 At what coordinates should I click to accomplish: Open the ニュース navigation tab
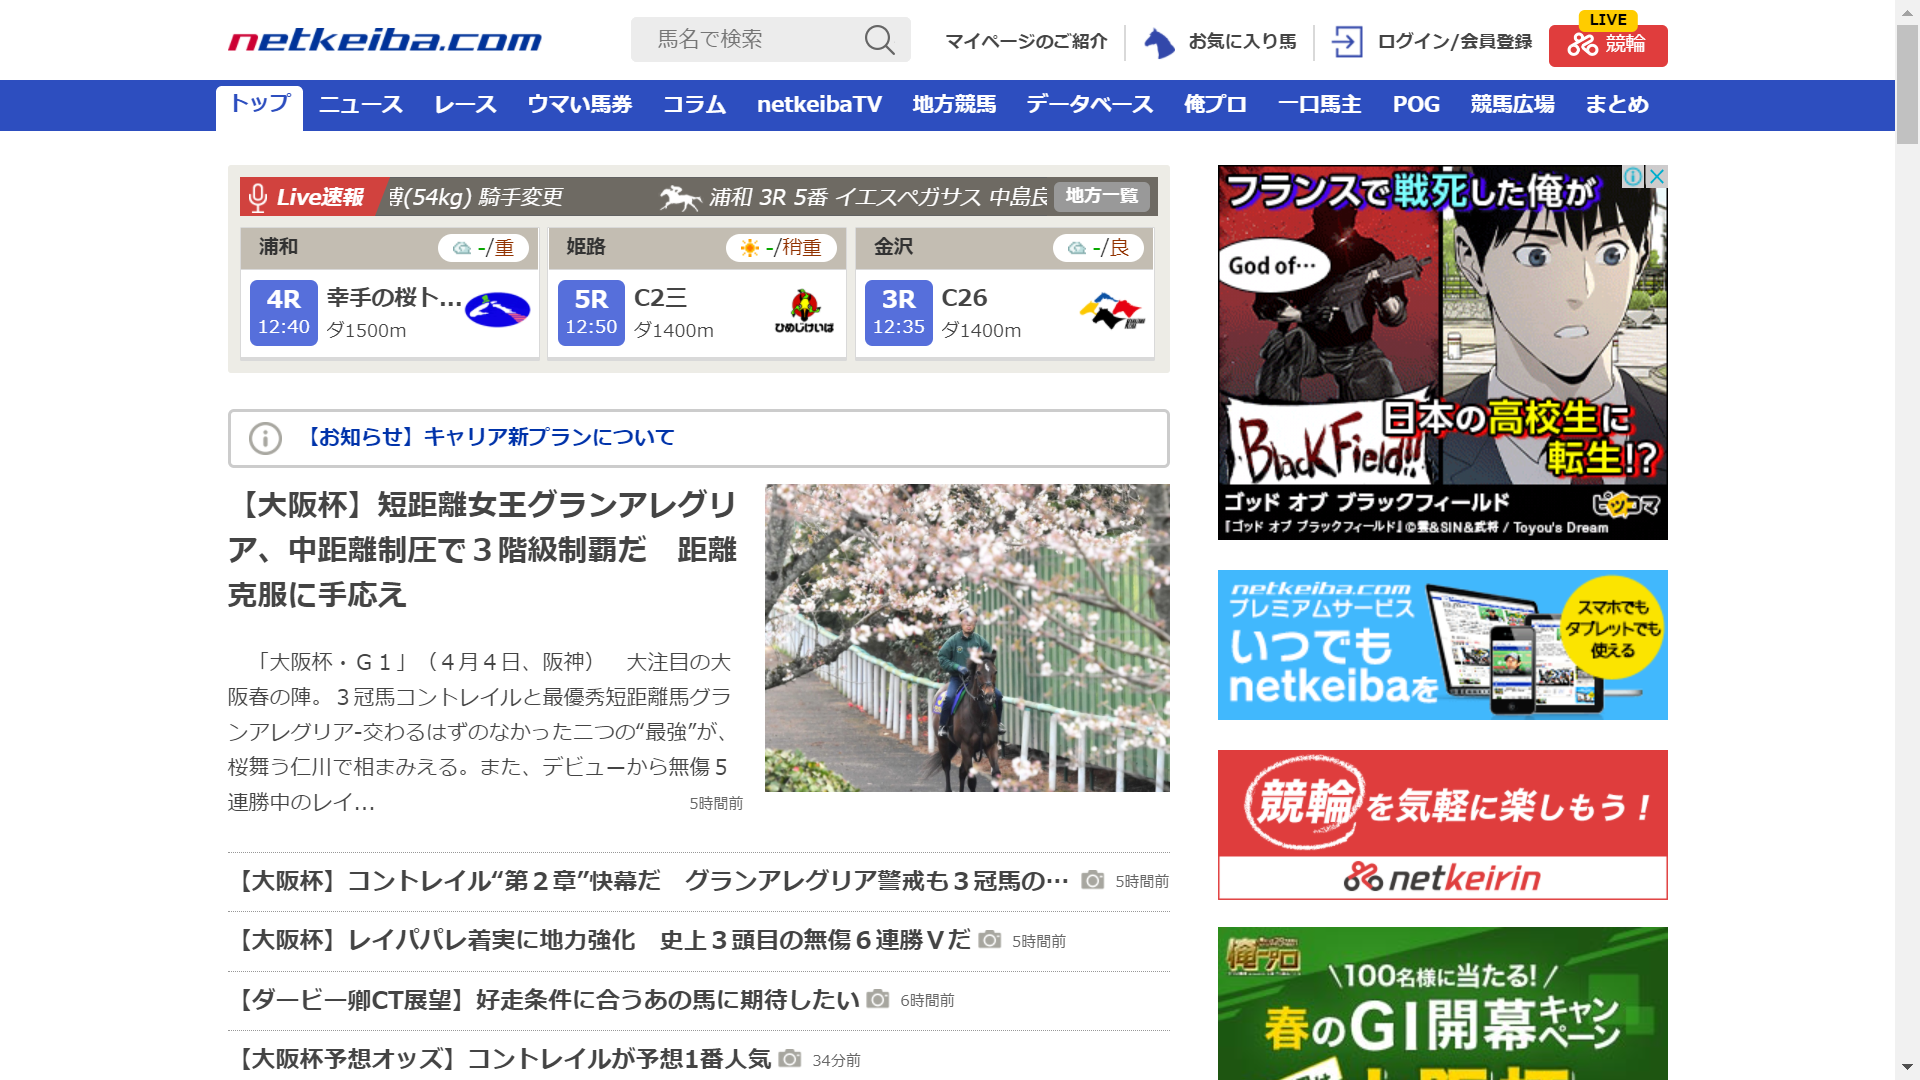(x=360, y=105)
